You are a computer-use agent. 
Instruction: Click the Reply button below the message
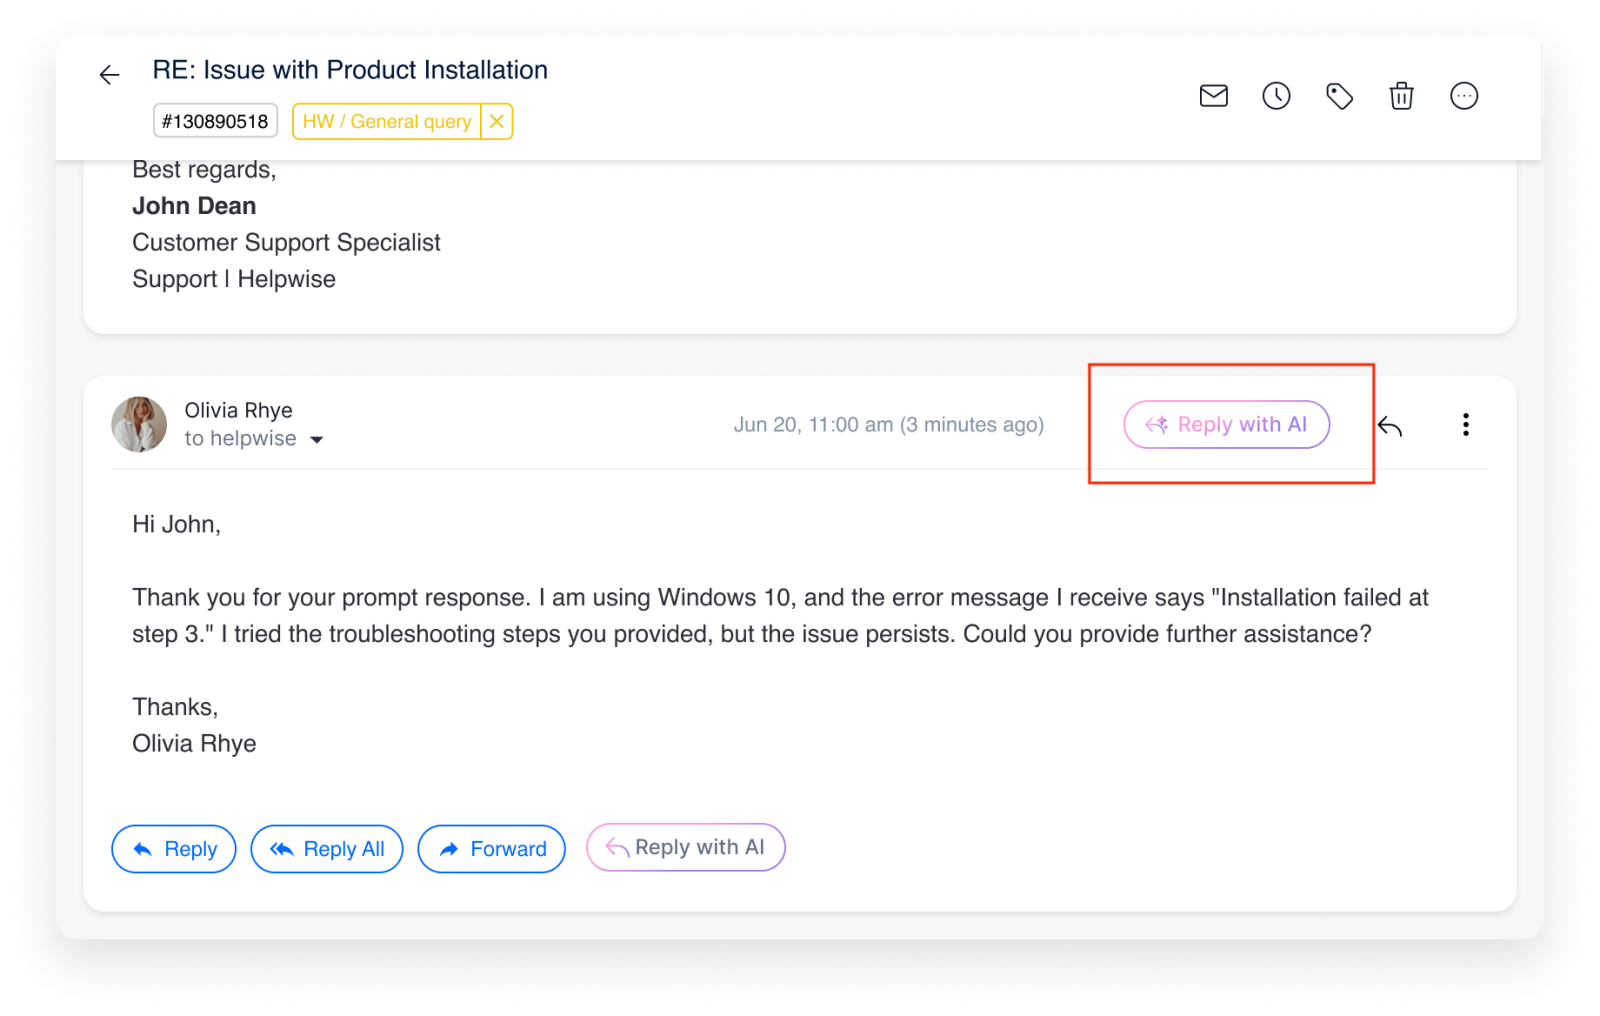(173, 848)
